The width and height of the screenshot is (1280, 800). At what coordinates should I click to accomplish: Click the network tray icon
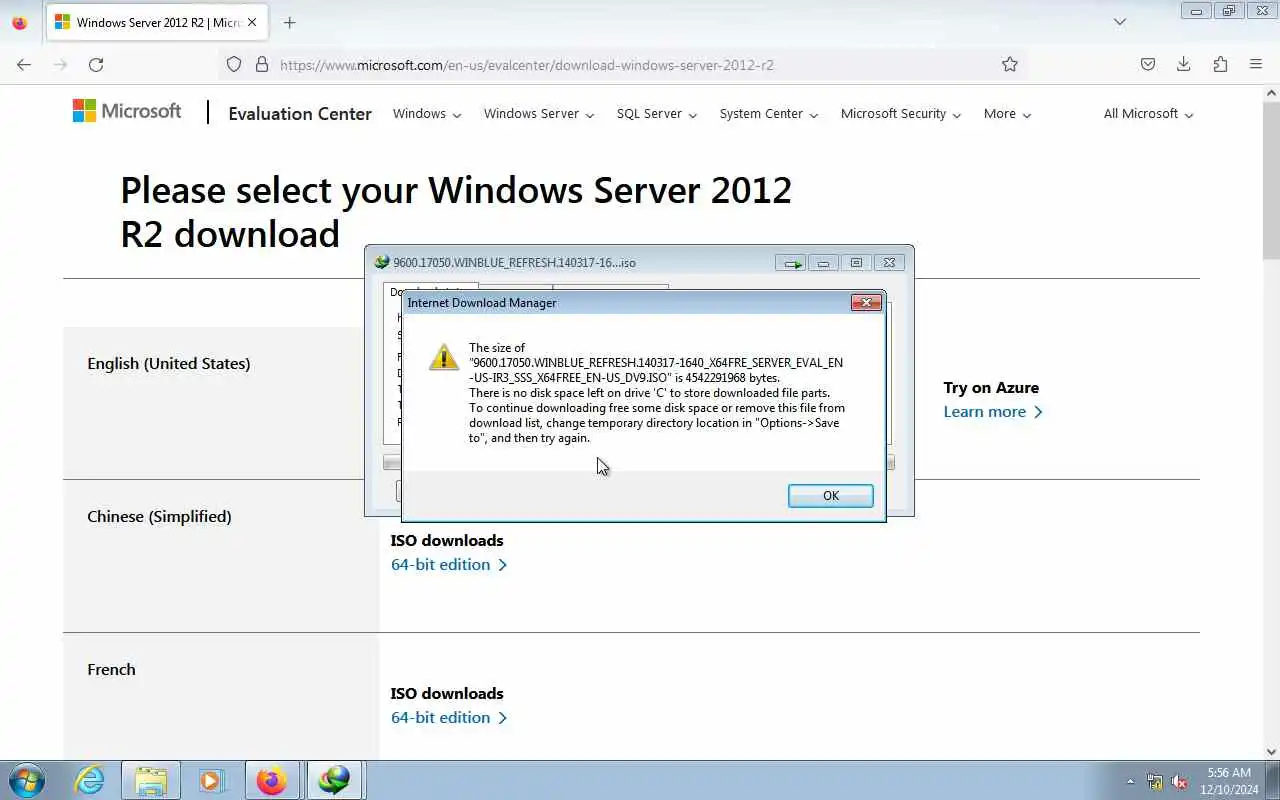(1155, 781)
